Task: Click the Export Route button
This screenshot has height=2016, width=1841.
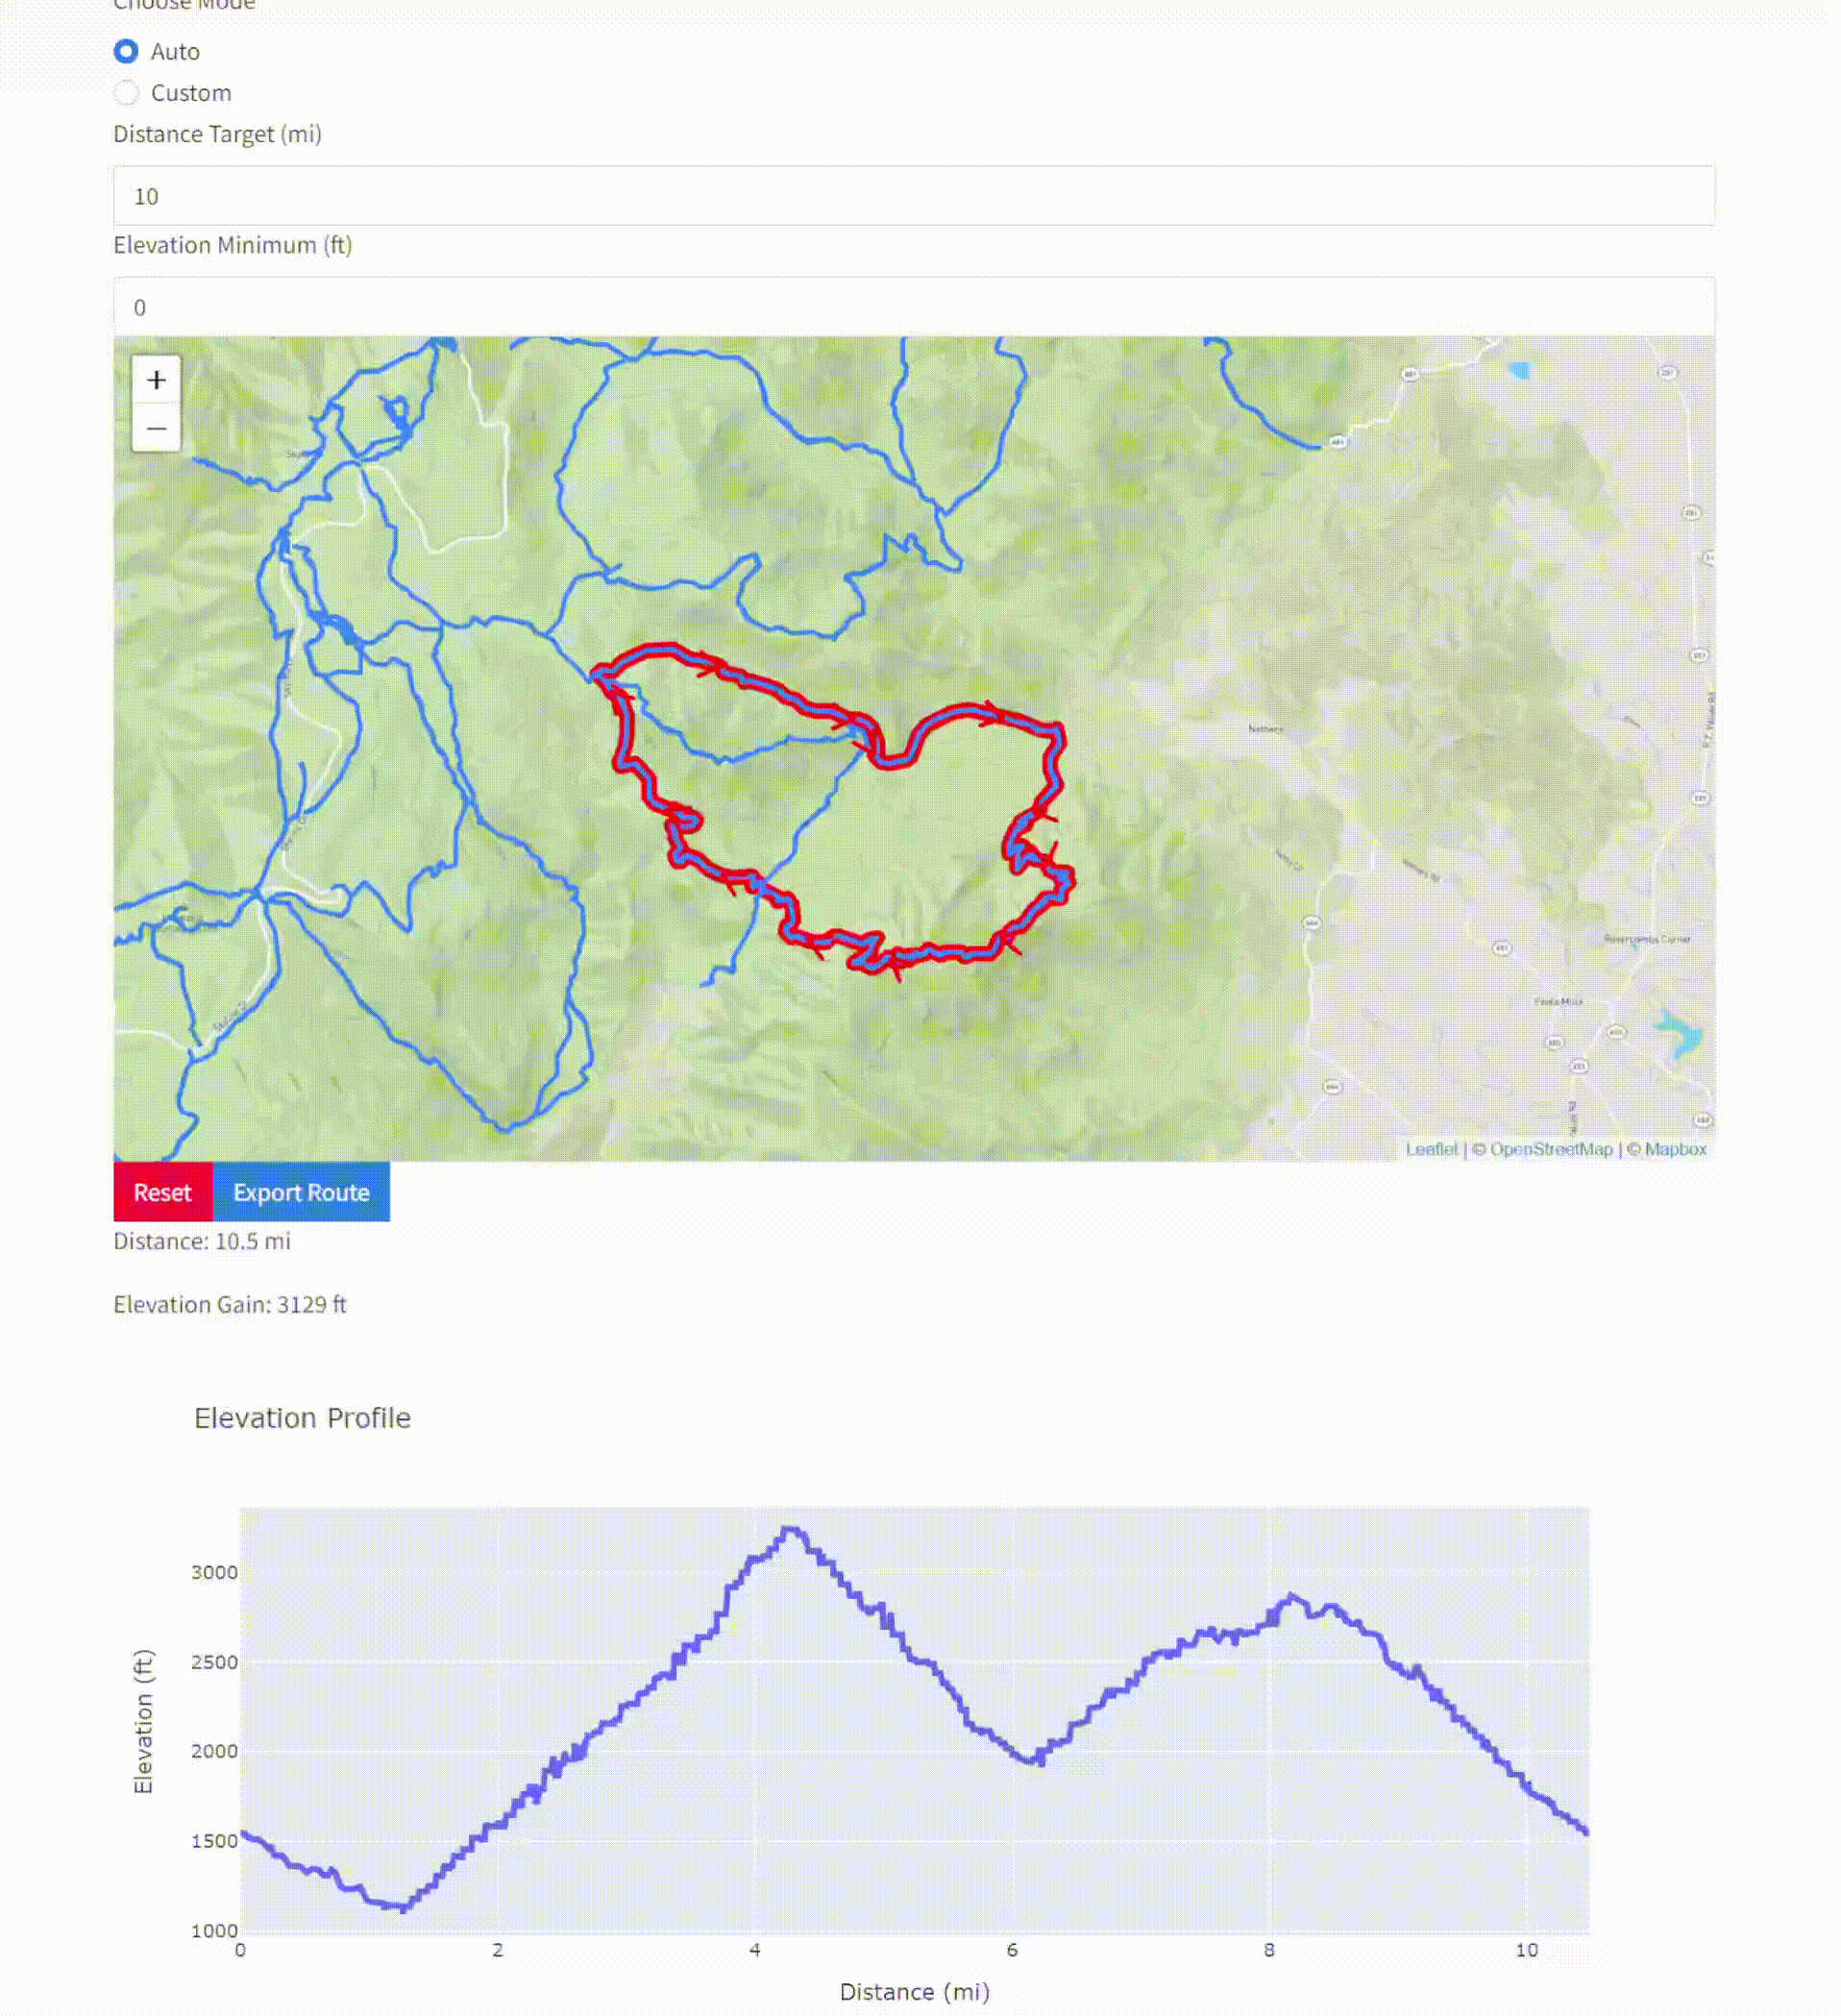Action: pos(301,1192)
